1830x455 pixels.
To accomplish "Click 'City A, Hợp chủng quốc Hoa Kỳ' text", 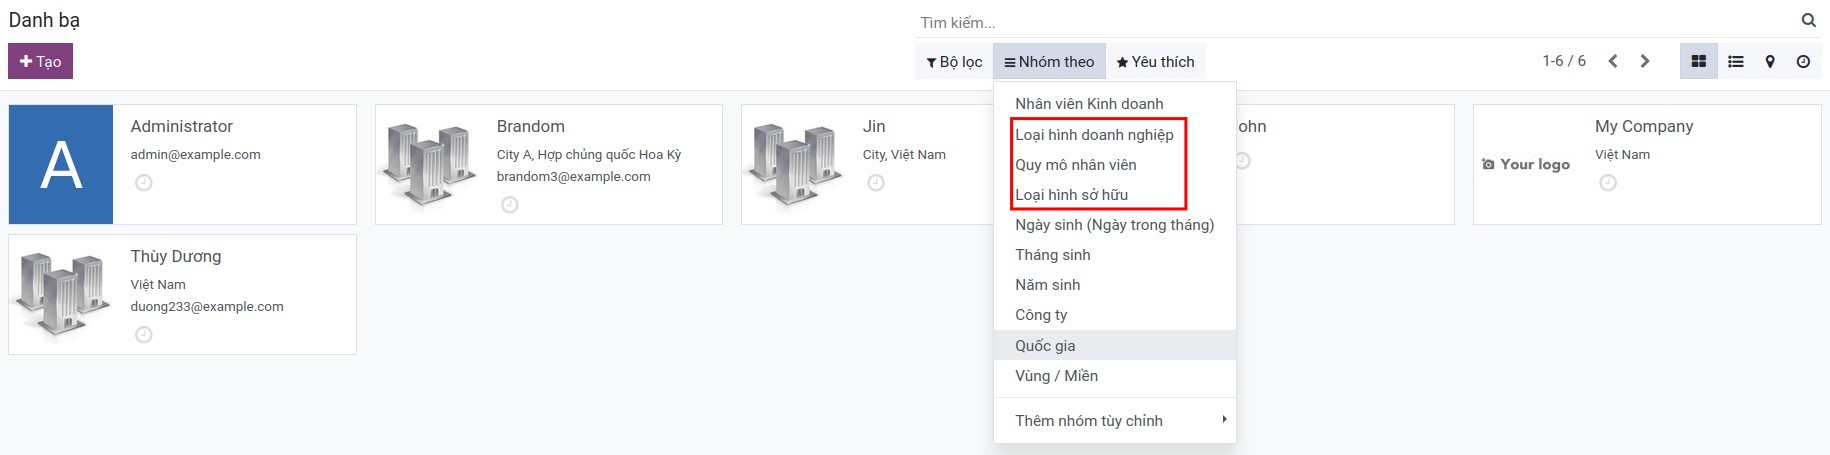I will coord(588,155).
